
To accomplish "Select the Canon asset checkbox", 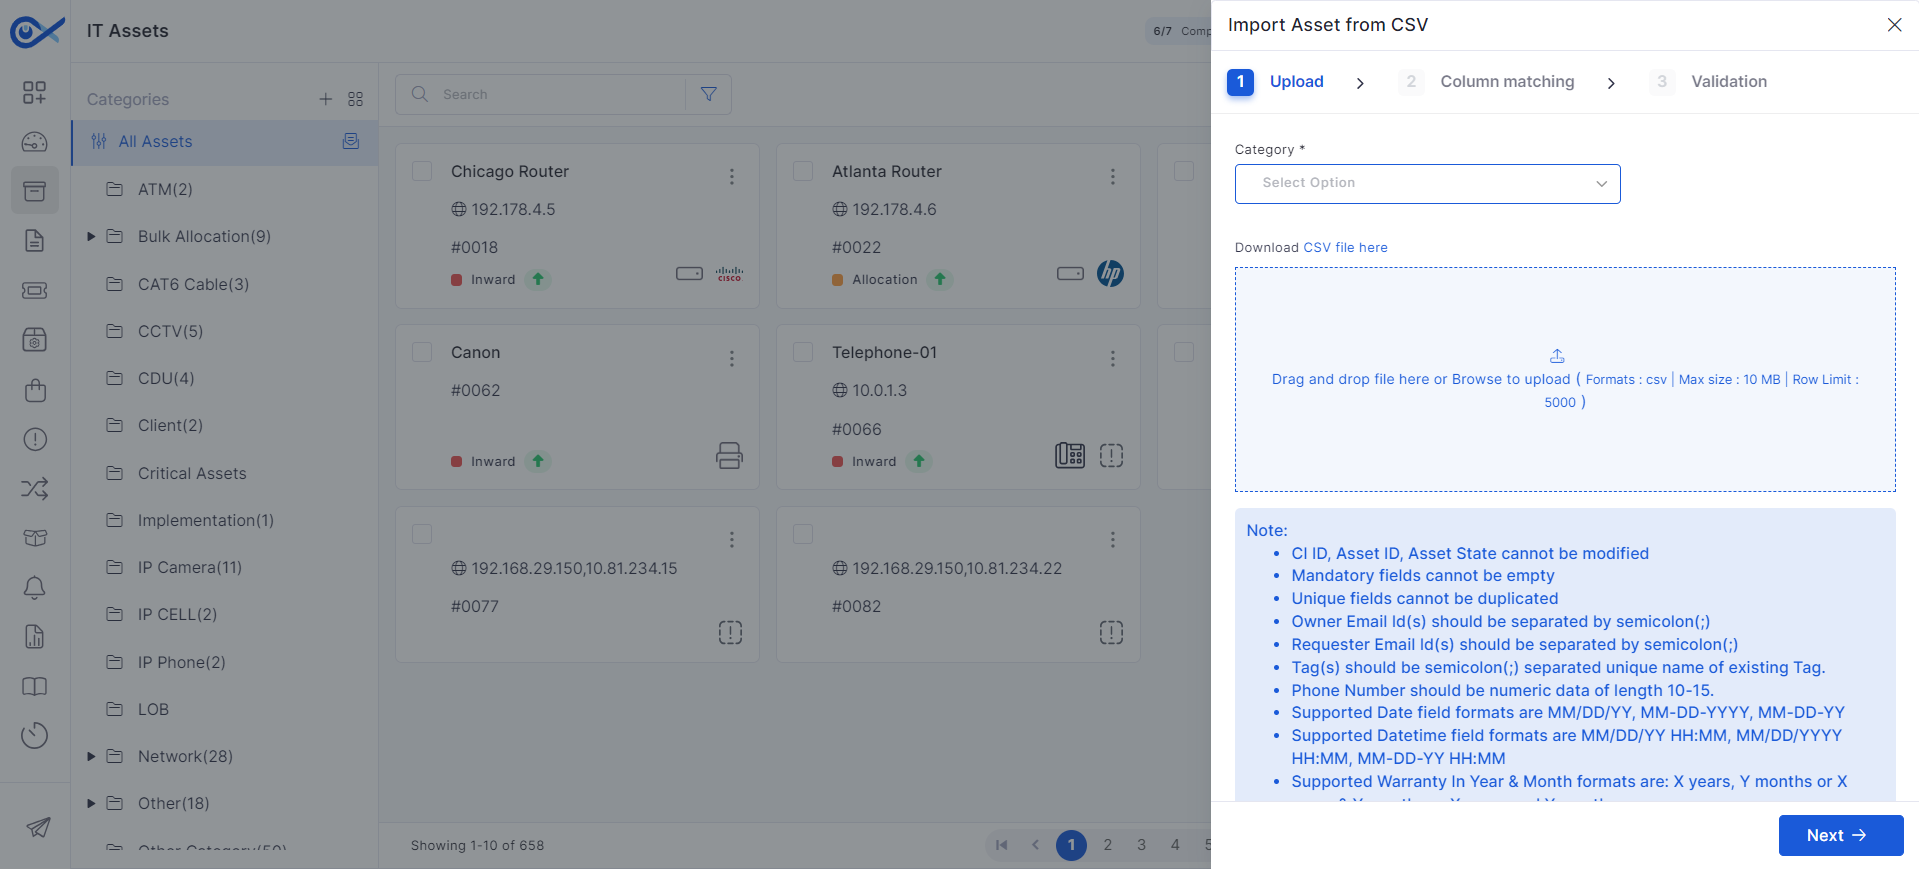I will [x=422, y=352].
